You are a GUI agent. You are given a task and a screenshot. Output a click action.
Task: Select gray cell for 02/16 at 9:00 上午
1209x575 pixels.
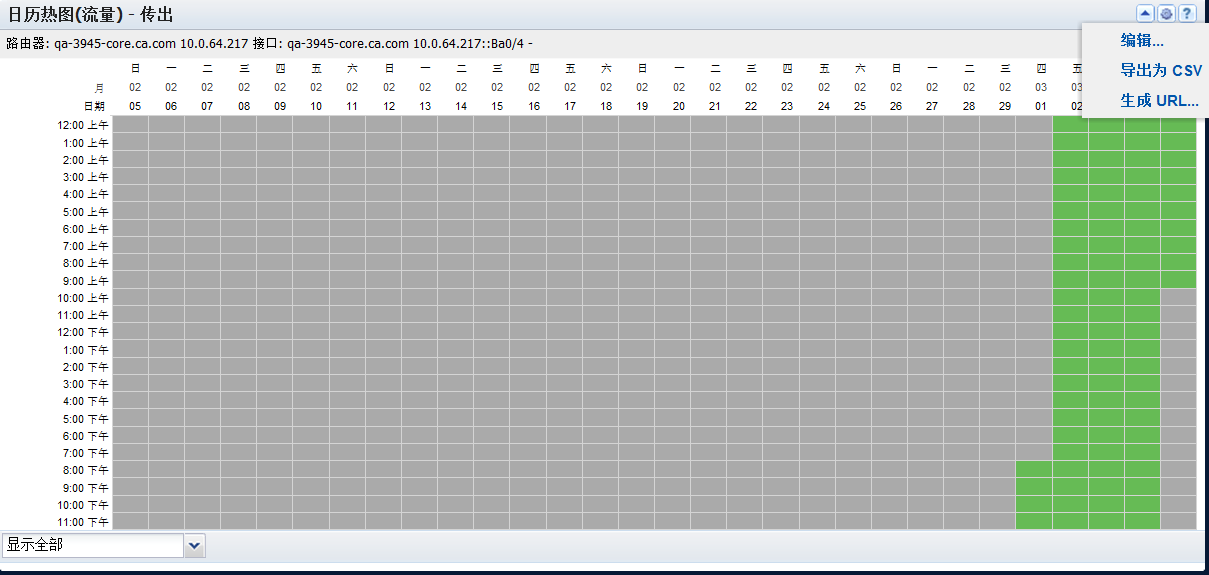tap(527, 280)
